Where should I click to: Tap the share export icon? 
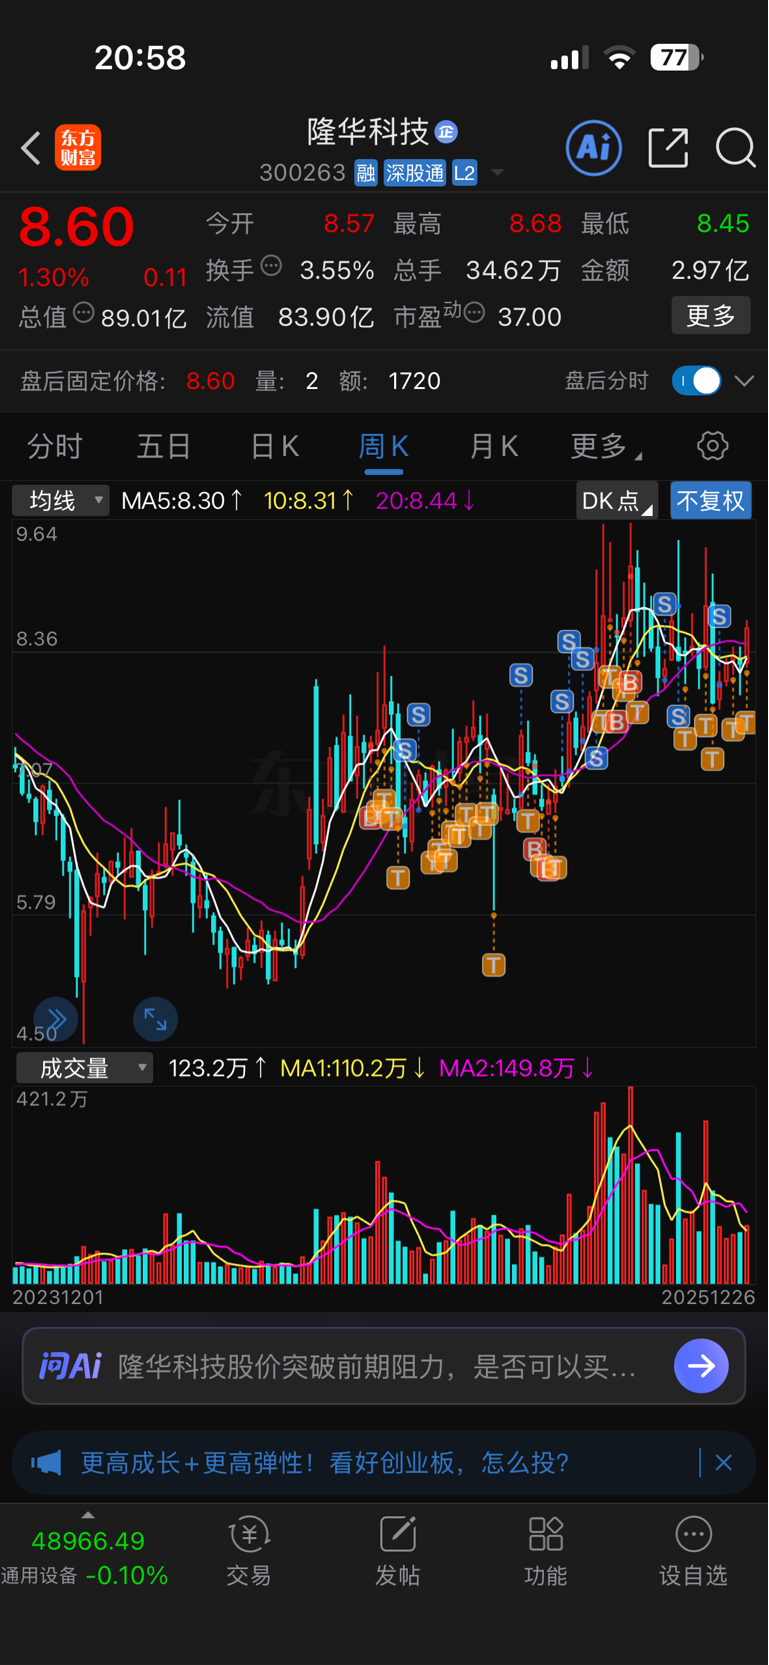click(x=668, y=148)
